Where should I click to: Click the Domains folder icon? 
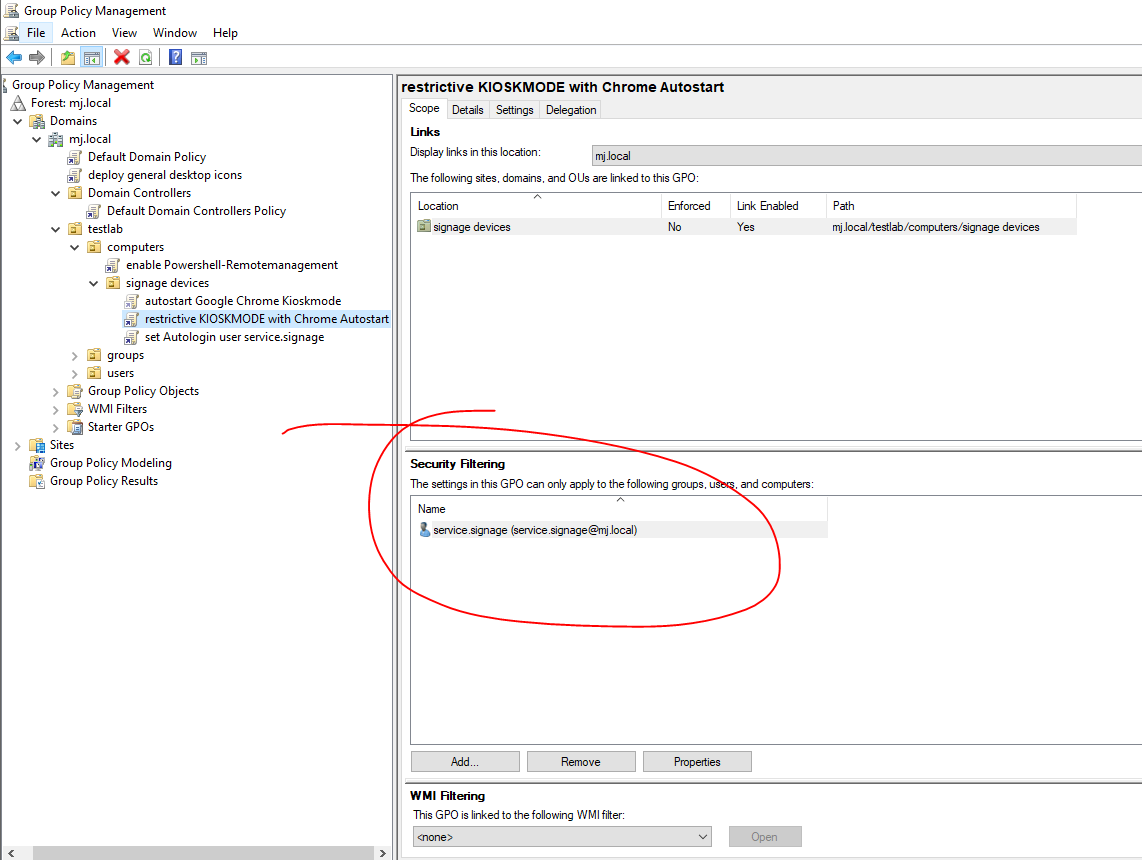37,121
